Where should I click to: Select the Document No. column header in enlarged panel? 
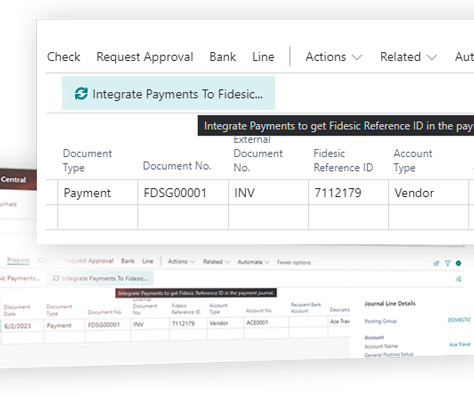pyautogui.click(x=177, y=166)
